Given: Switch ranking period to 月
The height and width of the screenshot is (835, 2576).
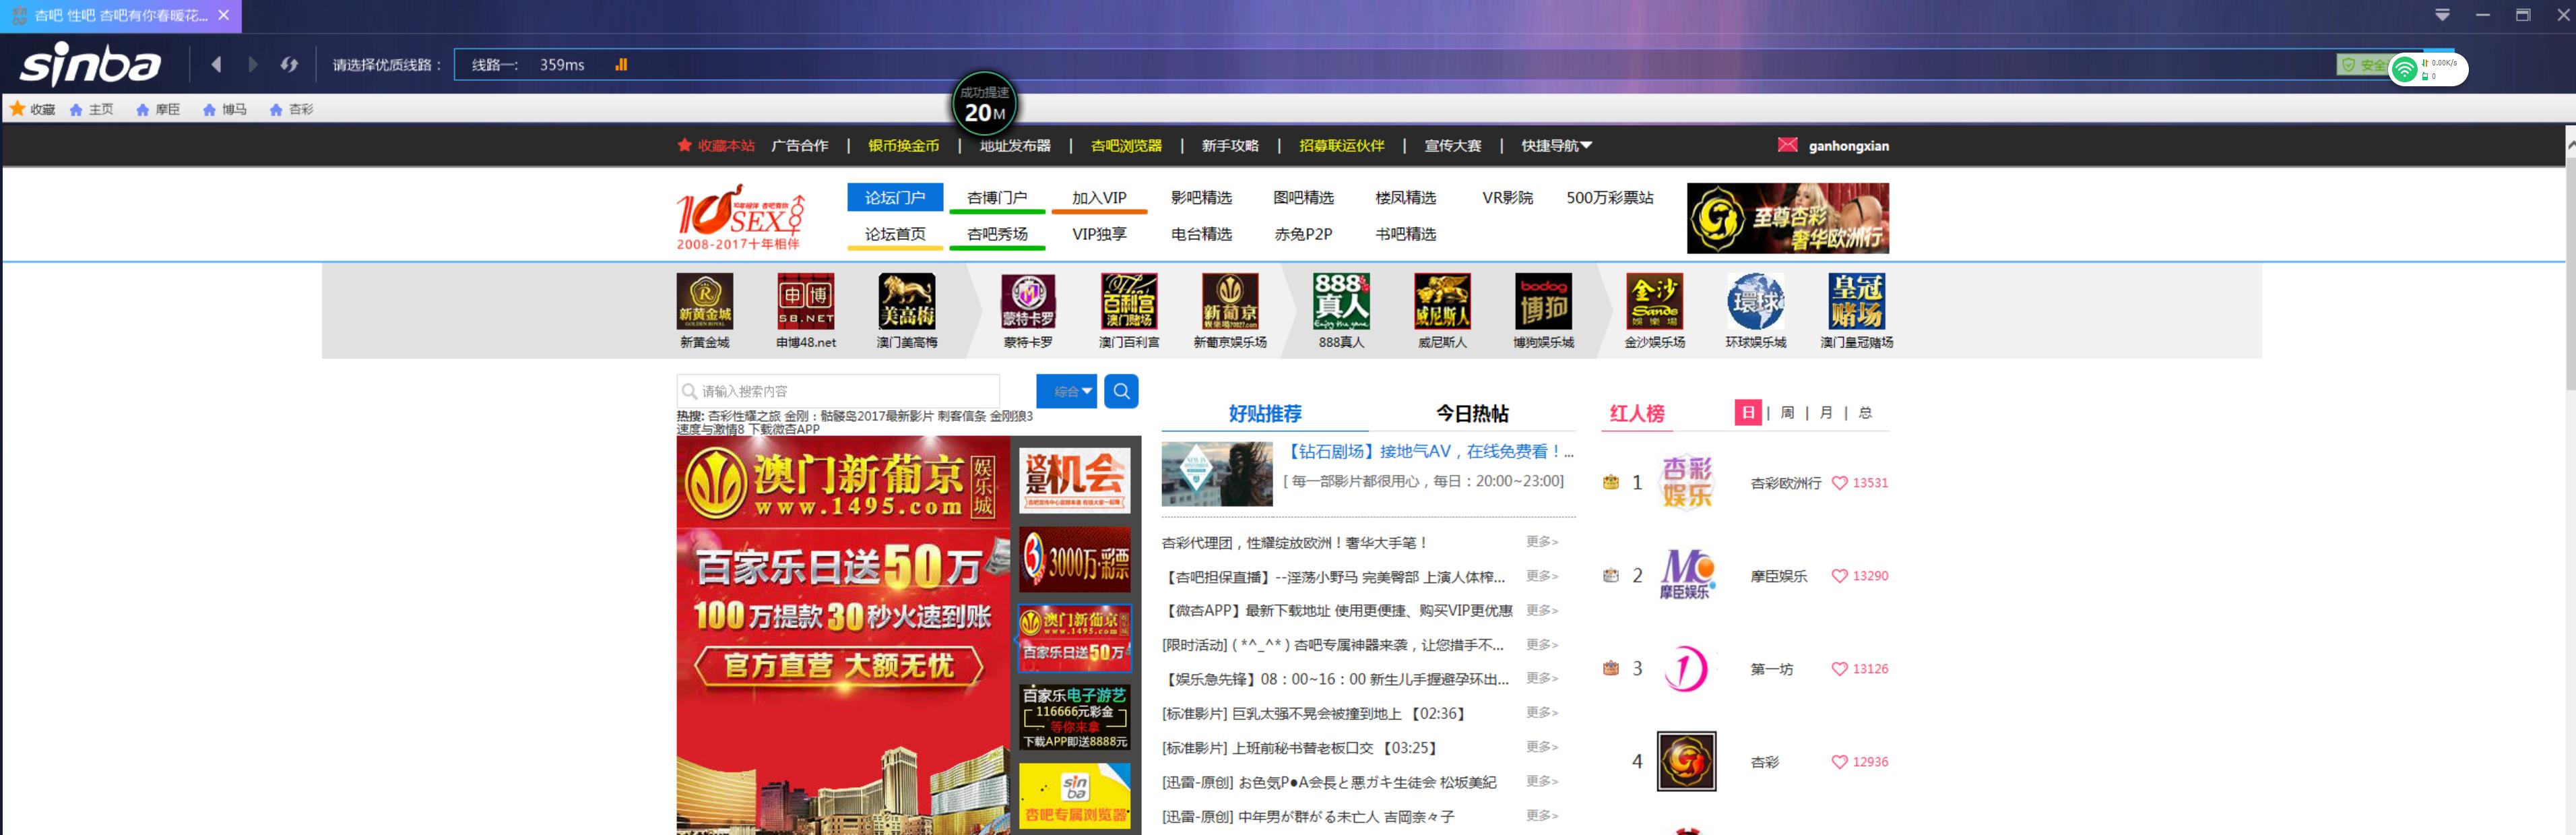Looking at the screenshot, I should (1826, 413).
